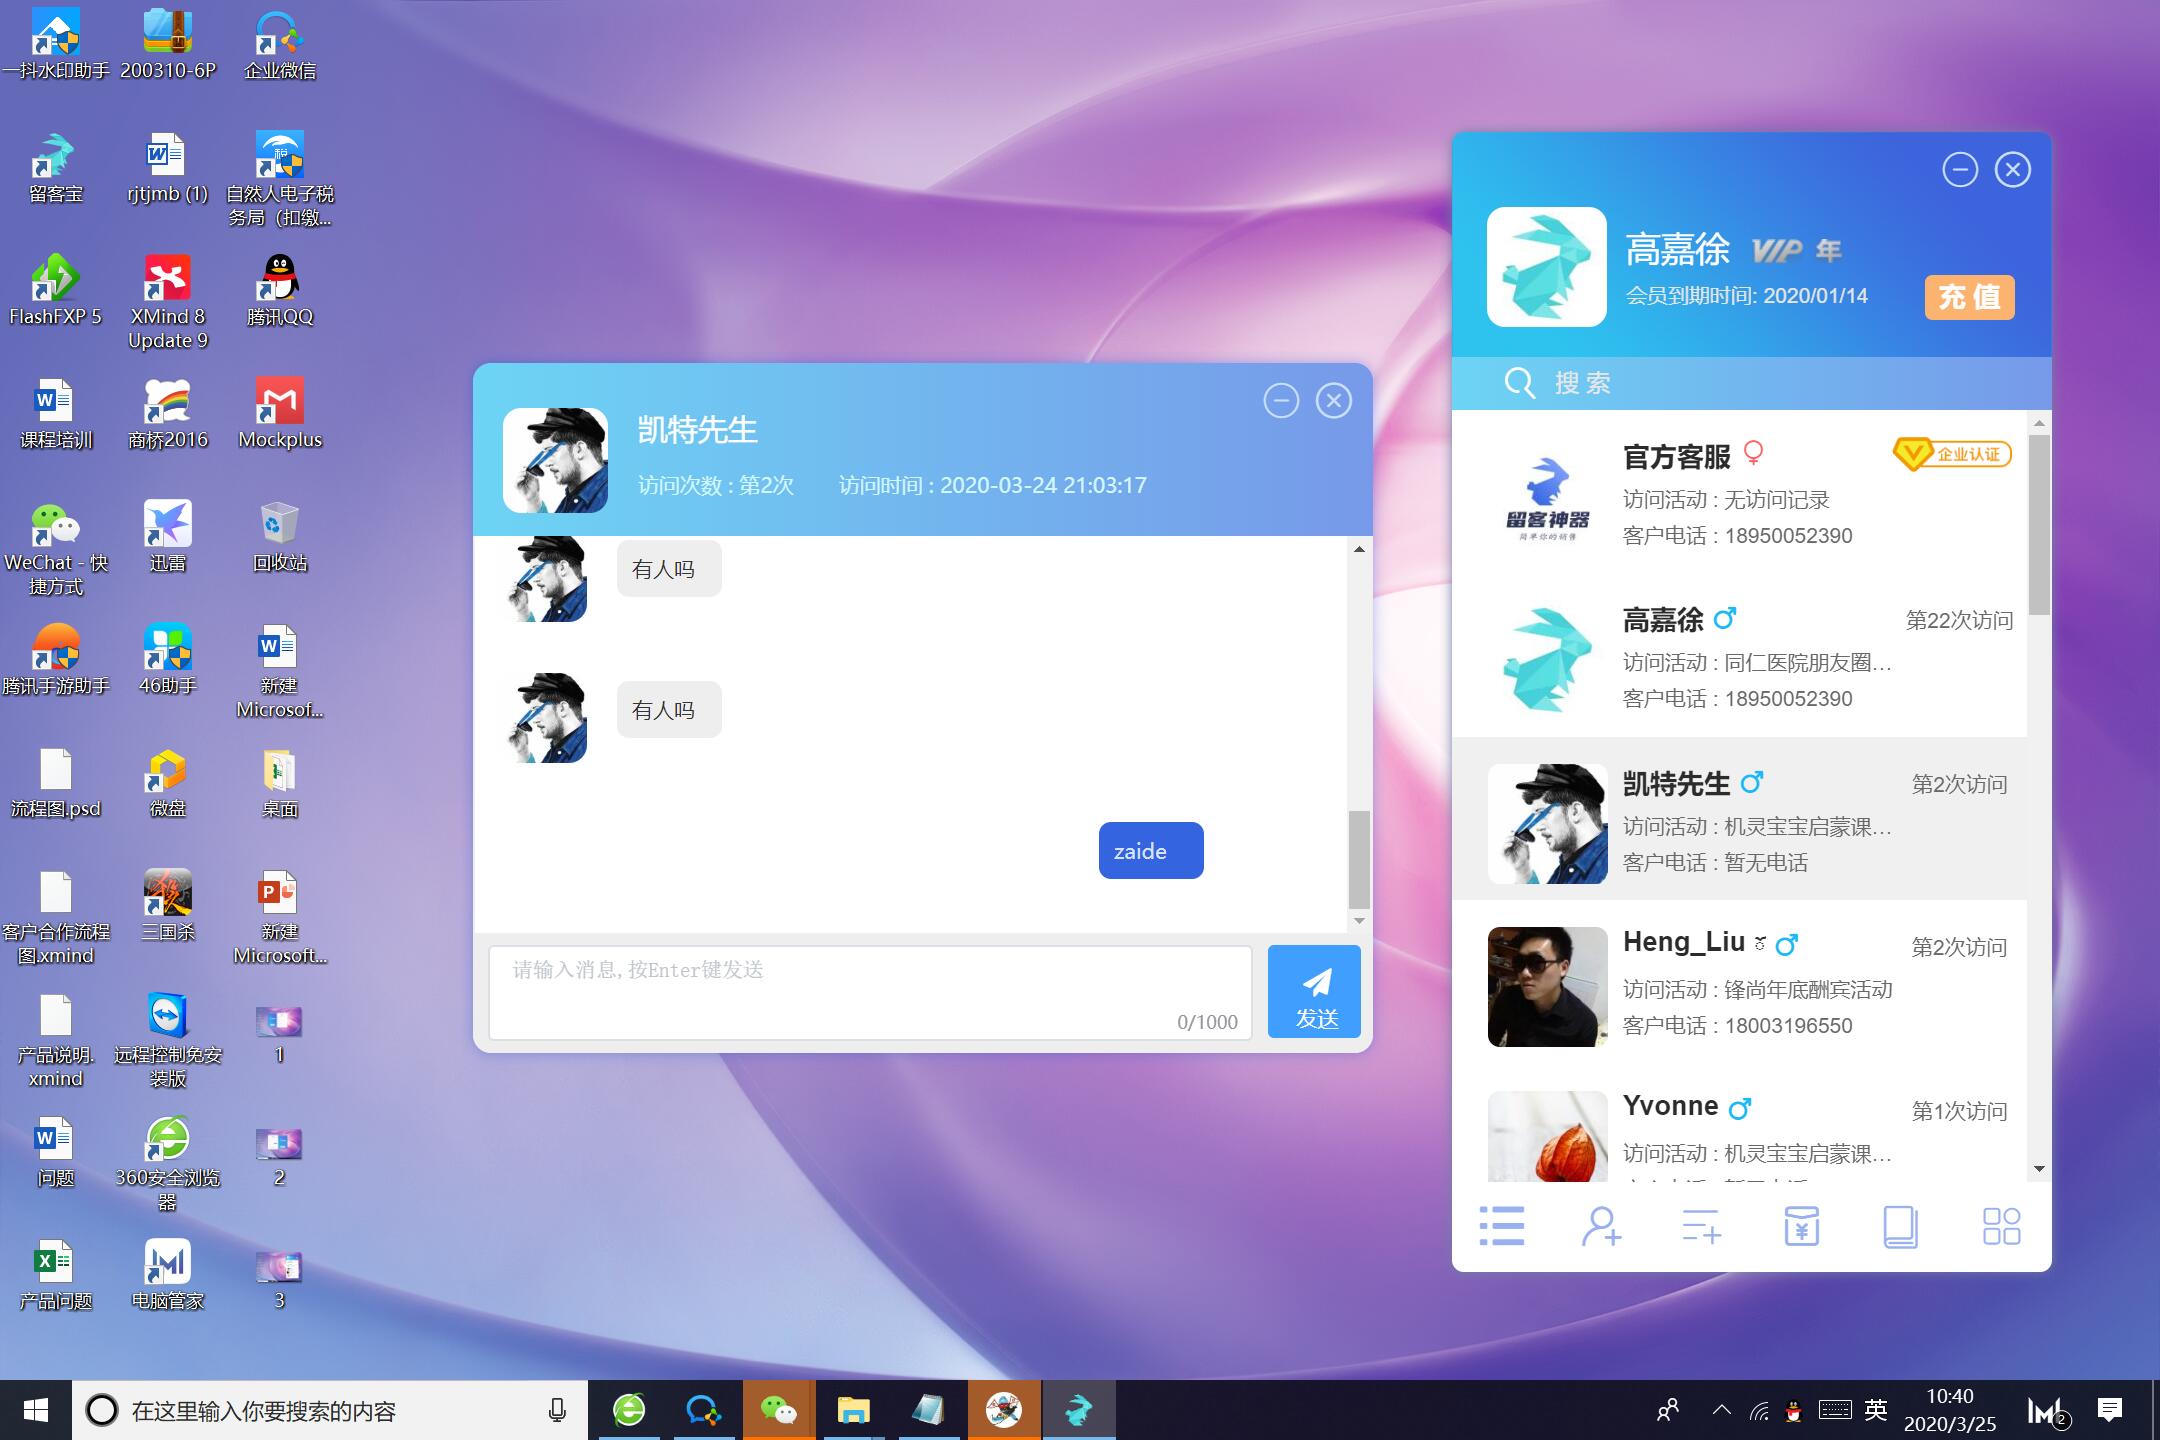Open the XMind 8 Update 9 desktop icon
Image resolution: width=2160 pixels, height=1440 pixels.
tap(168, 302)
